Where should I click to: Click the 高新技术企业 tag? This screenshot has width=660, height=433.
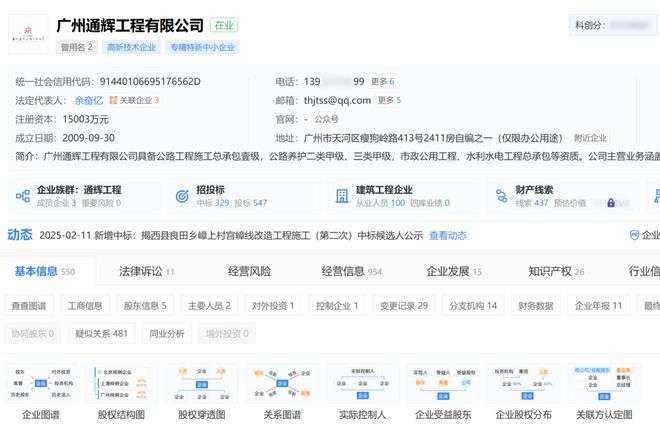(131, 47)
